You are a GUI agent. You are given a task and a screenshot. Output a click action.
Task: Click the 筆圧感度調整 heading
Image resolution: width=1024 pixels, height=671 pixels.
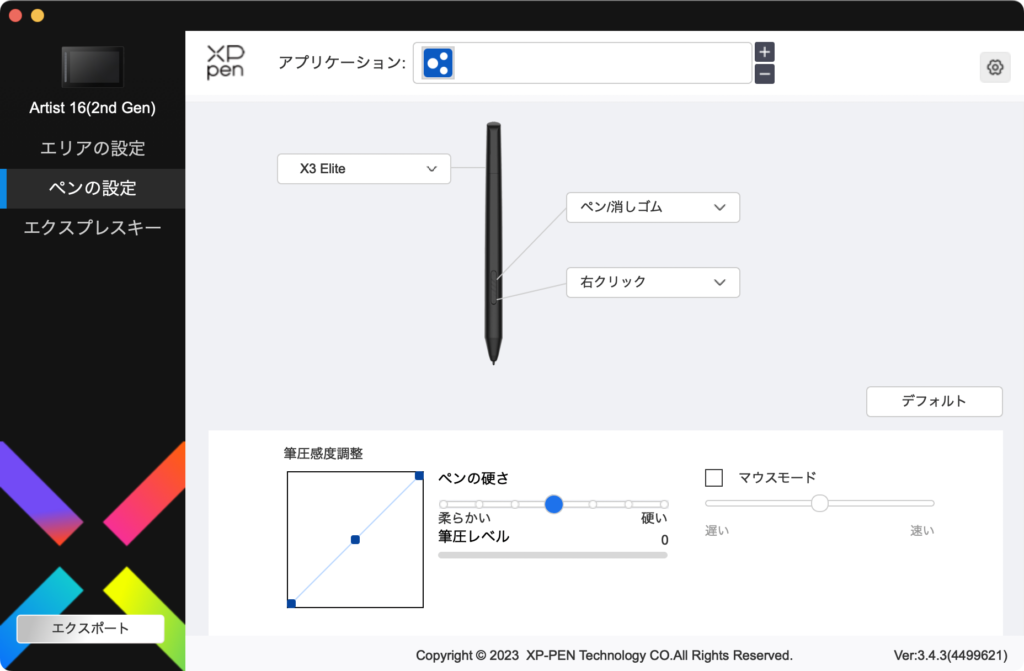coord(323,453)
